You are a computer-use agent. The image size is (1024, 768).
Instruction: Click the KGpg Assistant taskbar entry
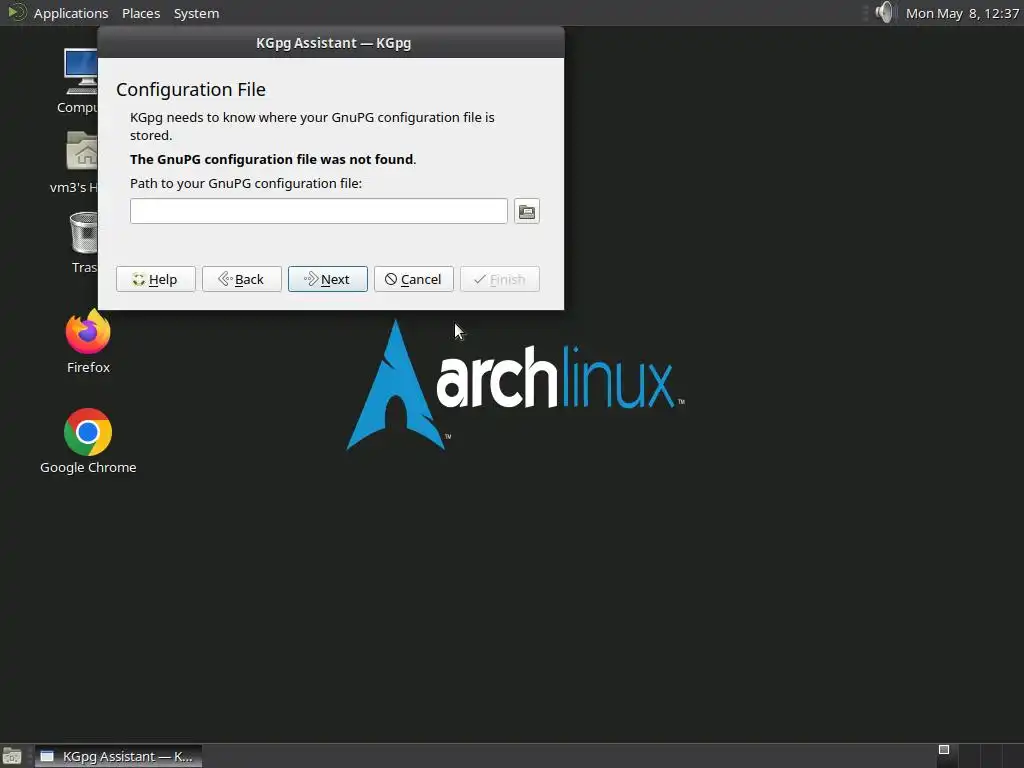(x=118, y=756)
